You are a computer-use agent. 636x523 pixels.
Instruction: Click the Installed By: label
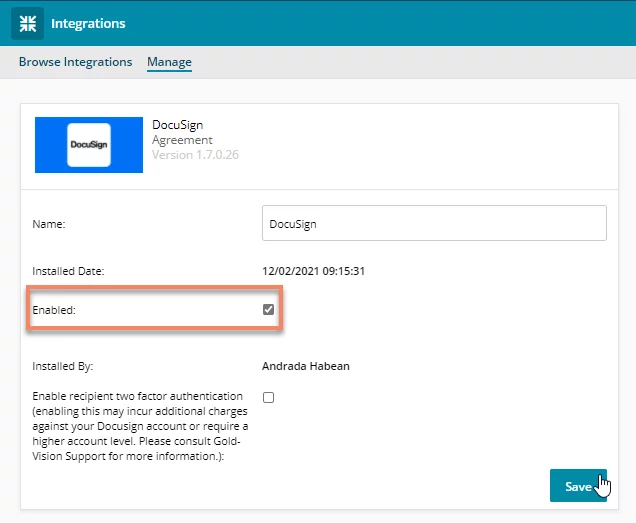coord(62,366)
